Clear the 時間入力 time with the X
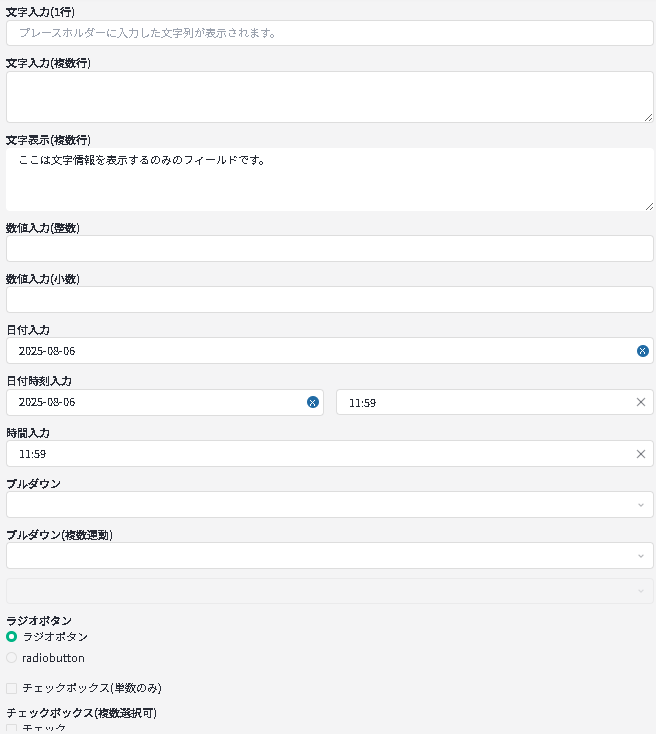This screenshot has width=656, height=734. tap(641, 454)
